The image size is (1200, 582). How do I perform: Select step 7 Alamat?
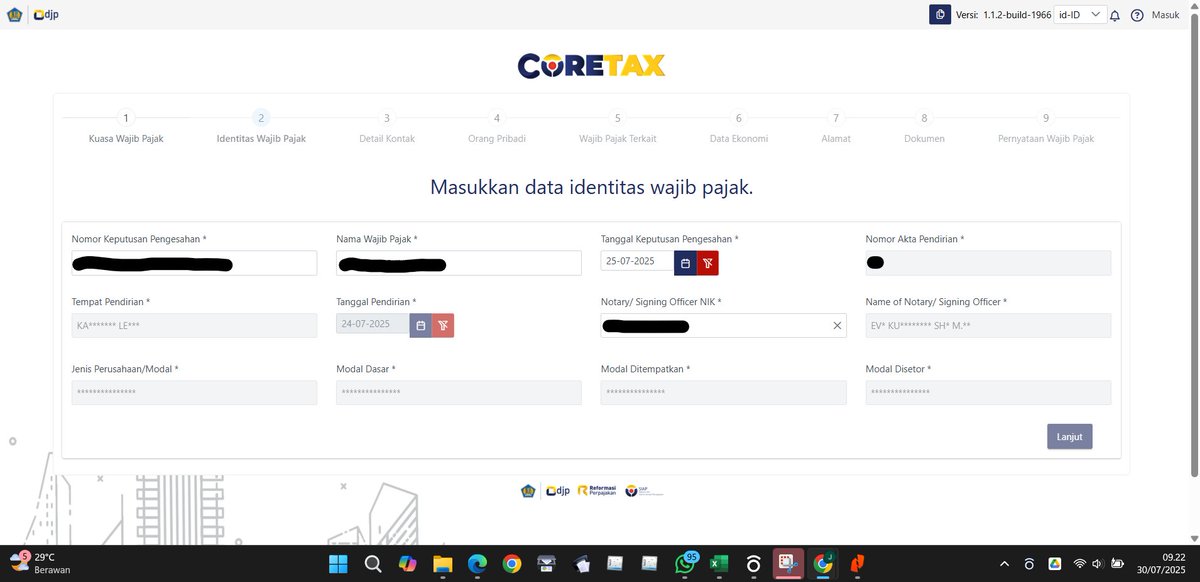click(836, 127)
